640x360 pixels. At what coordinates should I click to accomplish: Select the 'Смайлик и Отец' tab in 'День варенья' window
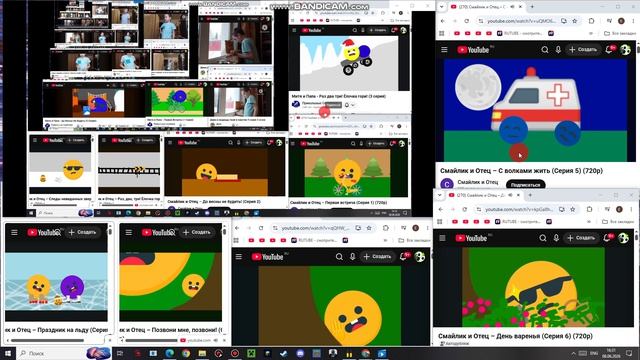(x=485, y=195)
